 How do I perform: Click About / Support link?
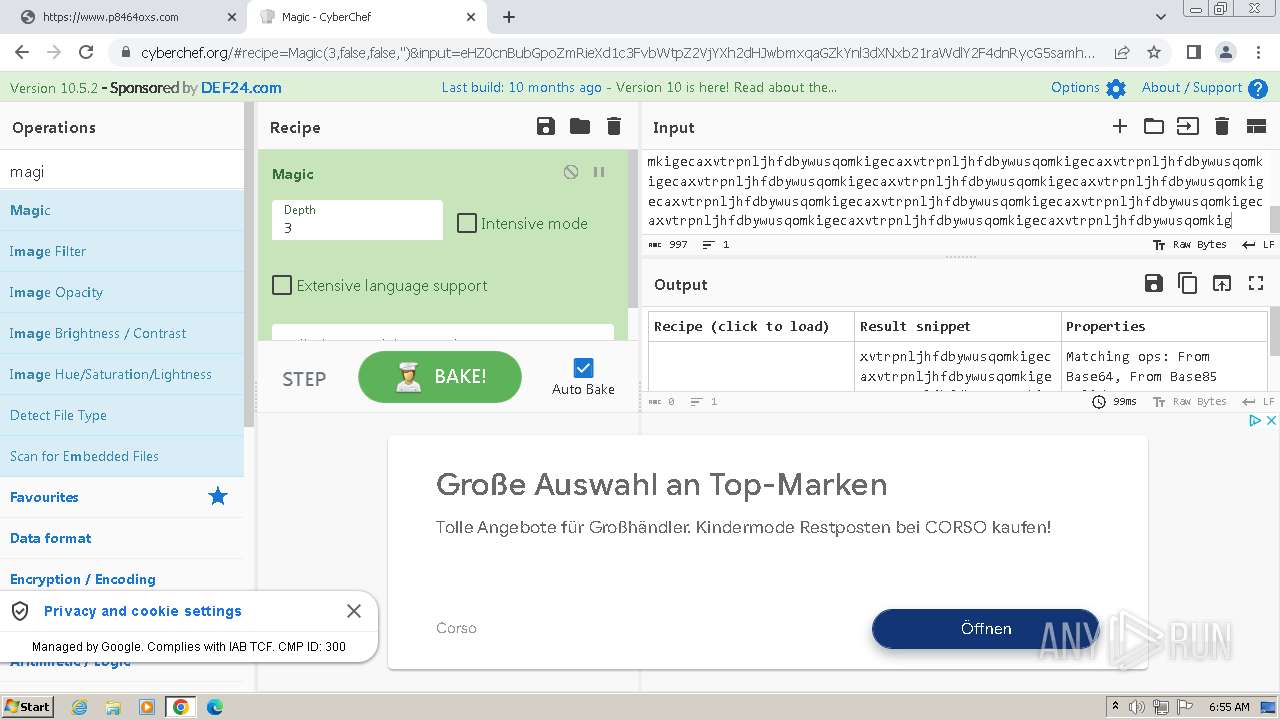point(1192,88)
